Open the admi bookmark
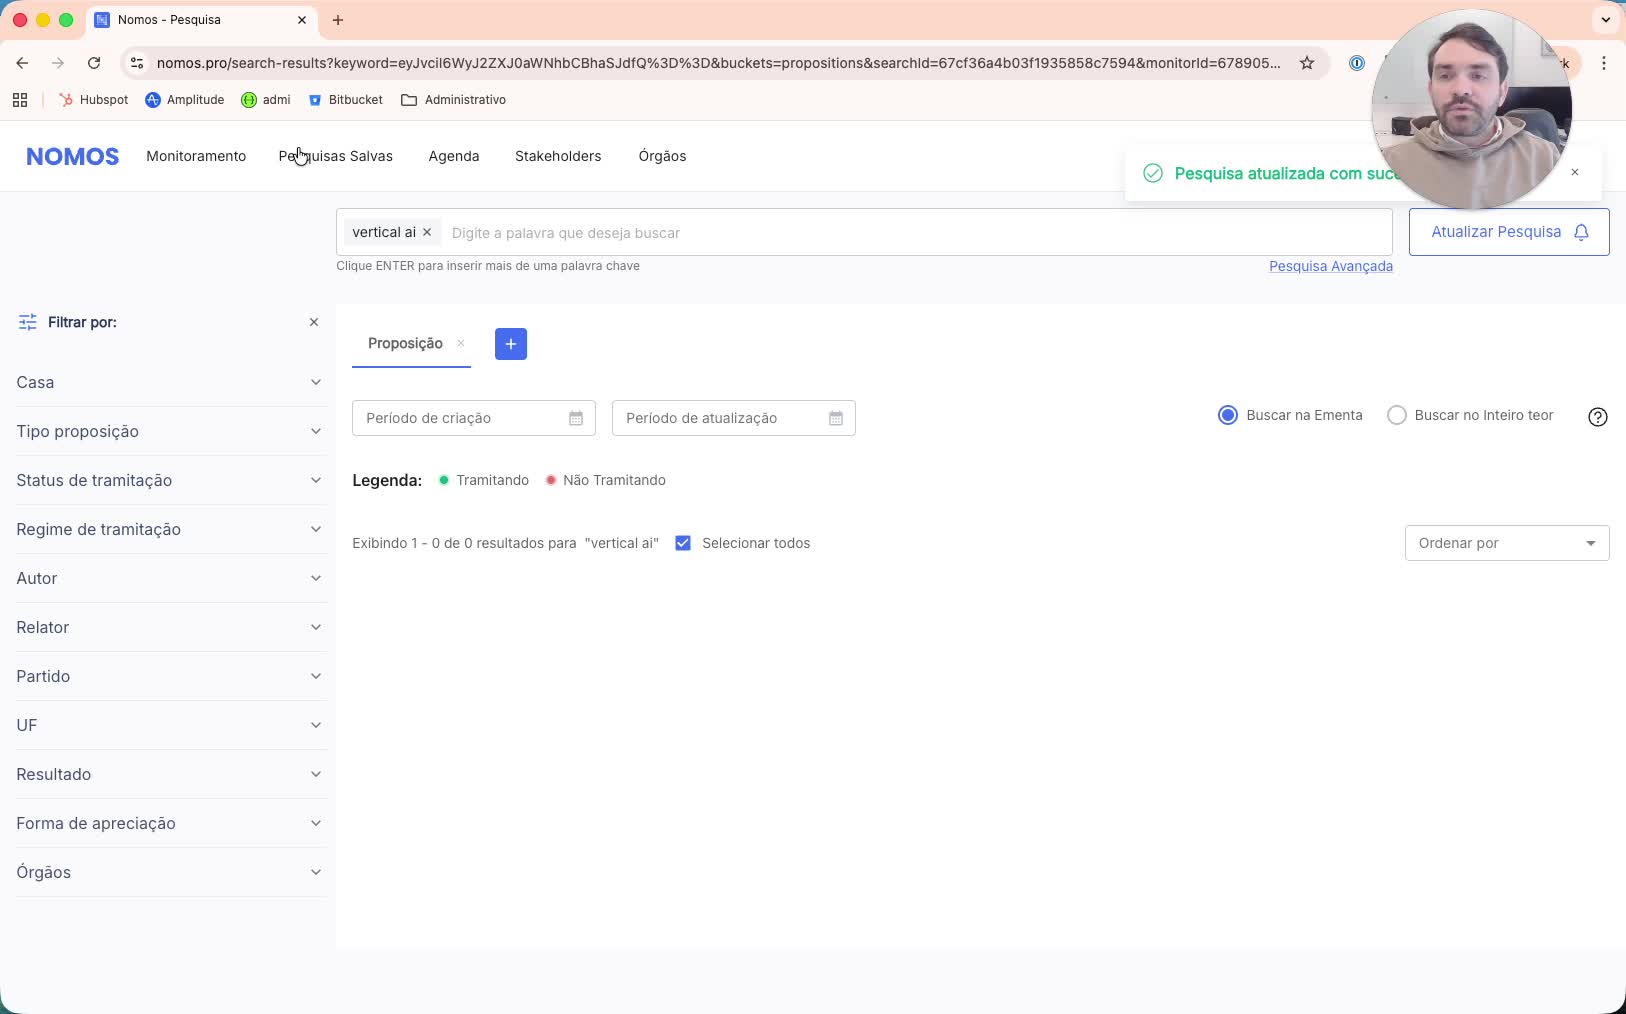 coord(266,100)
